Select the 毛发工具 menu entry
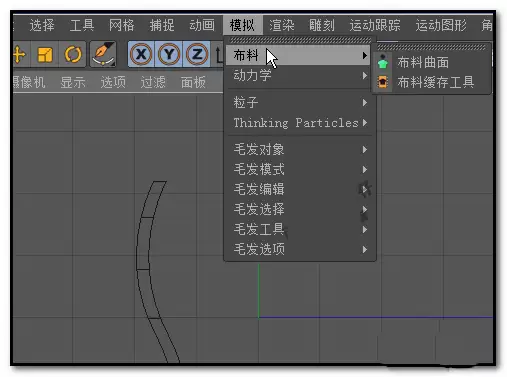507x377 pixels. (299, 229)
